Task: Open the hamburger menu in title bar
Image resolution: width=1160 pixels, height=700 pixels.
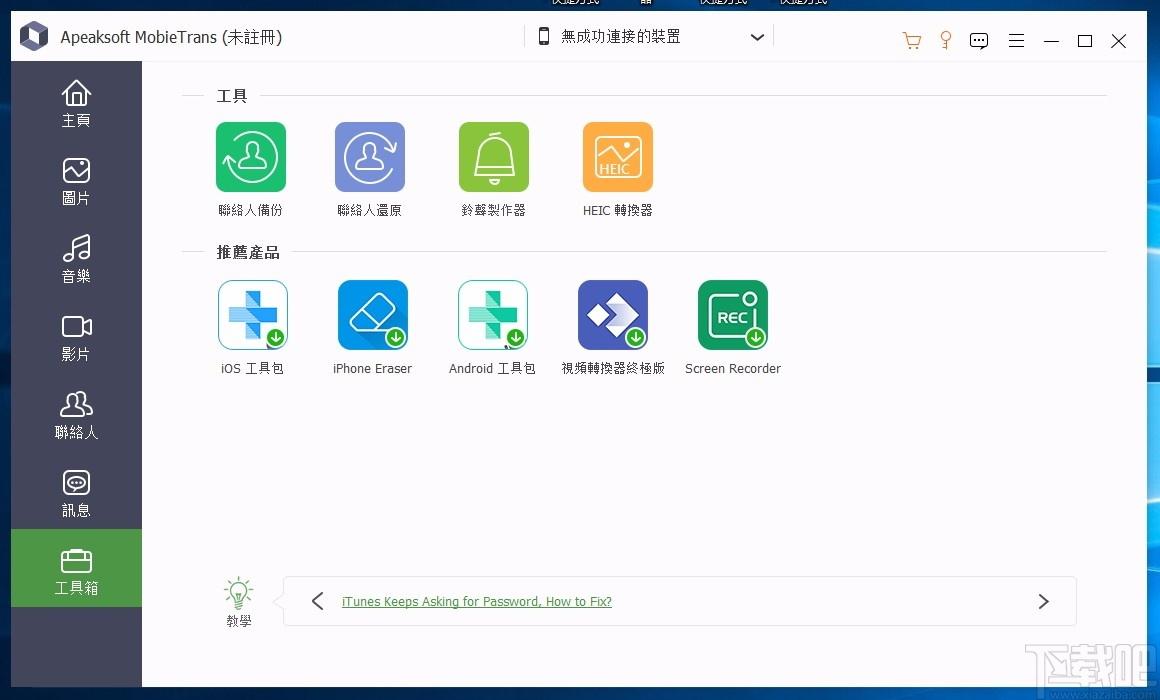Action: pyautogui.click(x=1016, y=41)
